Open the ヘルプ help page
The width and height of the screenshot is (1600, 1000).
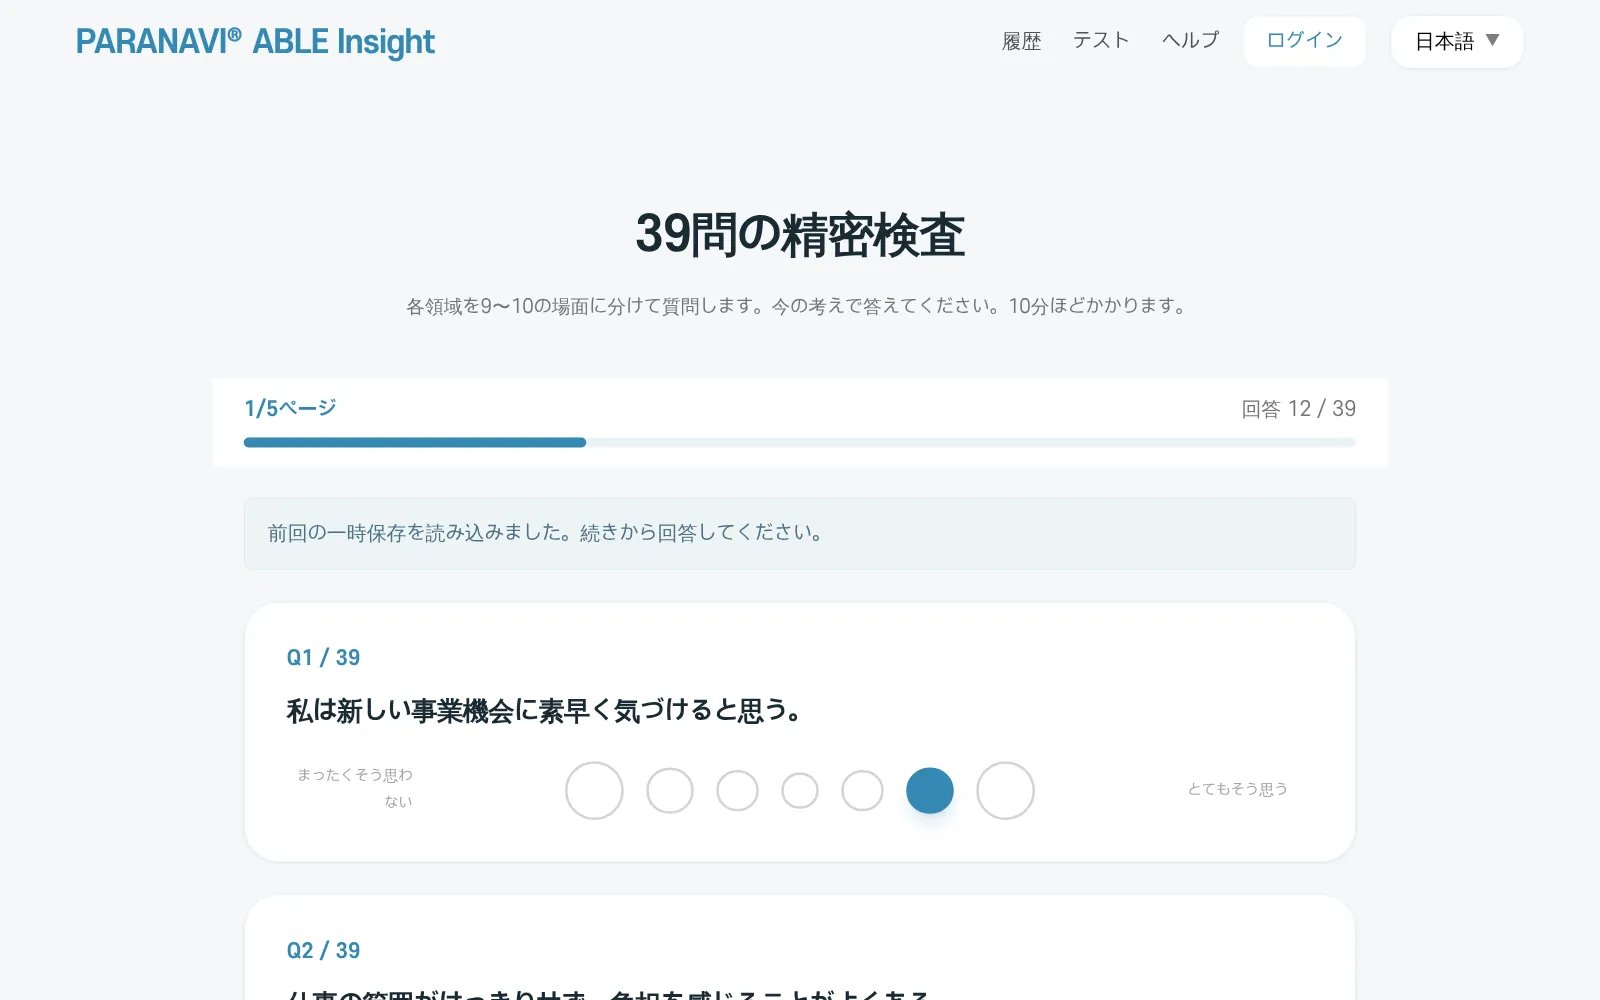click(x=1190, y=41)
